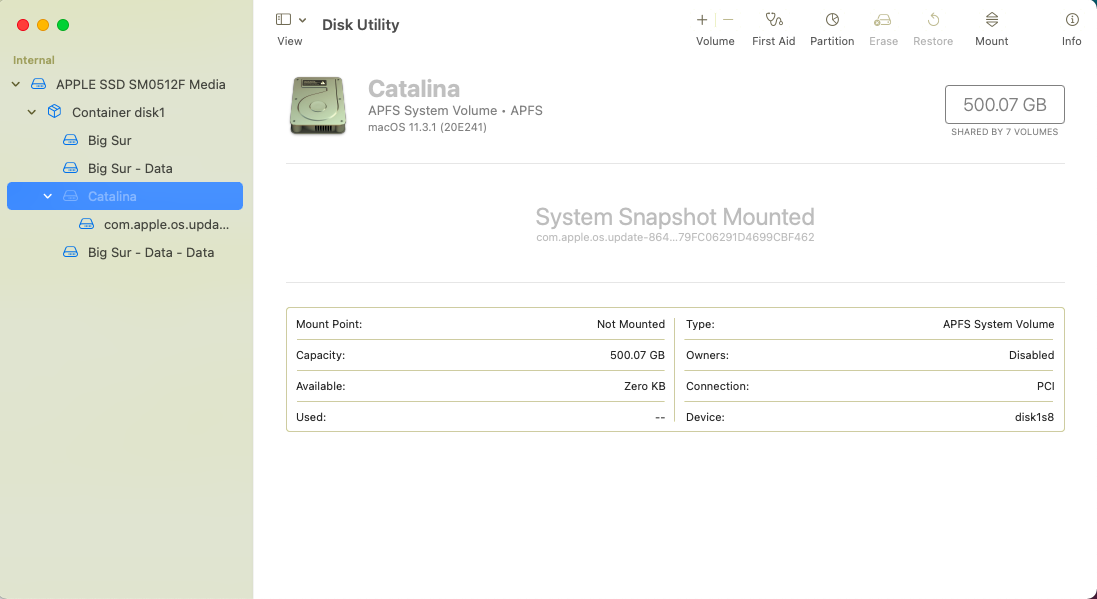
Task: Select the Big Sur volume row
Action: [125, 140]
